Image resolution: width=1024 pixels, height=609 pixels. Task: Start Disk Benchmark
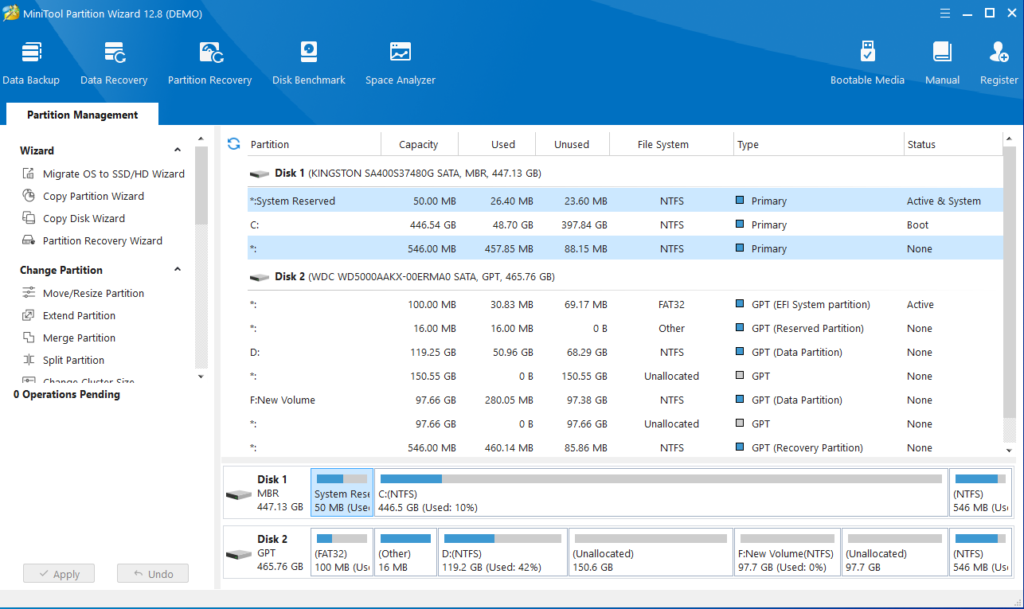(x=308, y=63)
